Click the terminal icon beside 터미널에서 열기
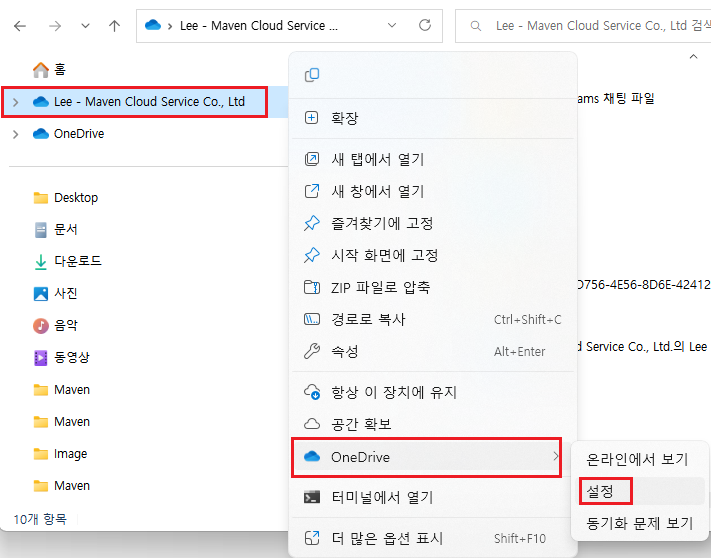The image size is (711, 558). click(312, 497)
